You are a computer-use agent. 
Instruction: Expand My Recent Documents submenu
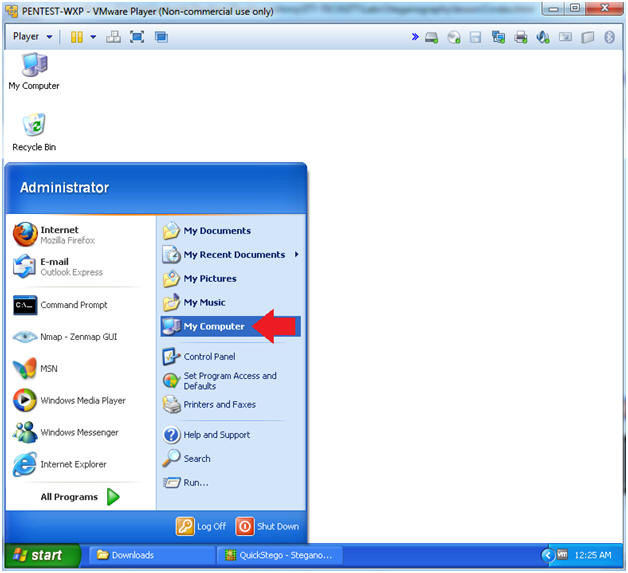tap(230, 255)
